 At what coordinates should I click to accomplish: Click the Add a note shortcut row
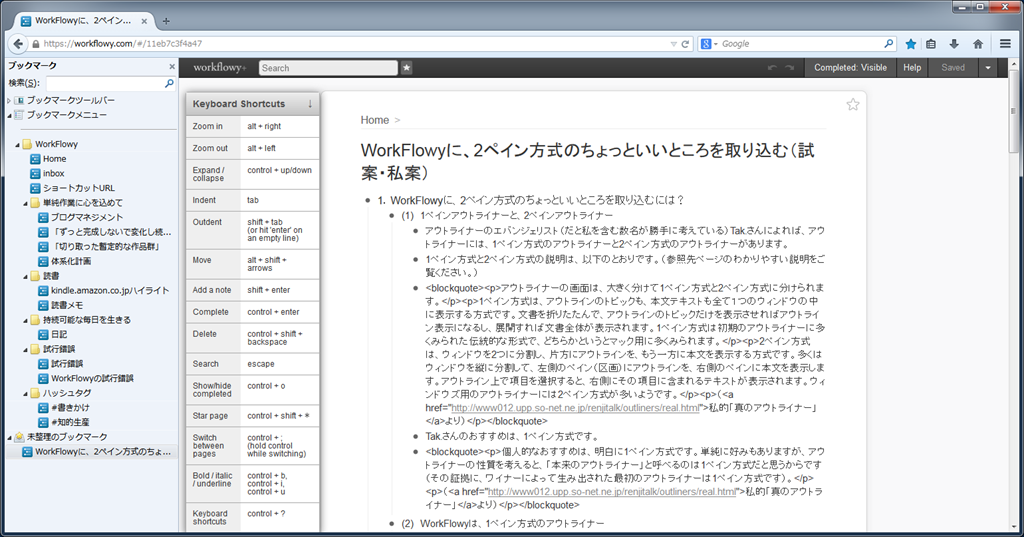[x=253, y=290]
